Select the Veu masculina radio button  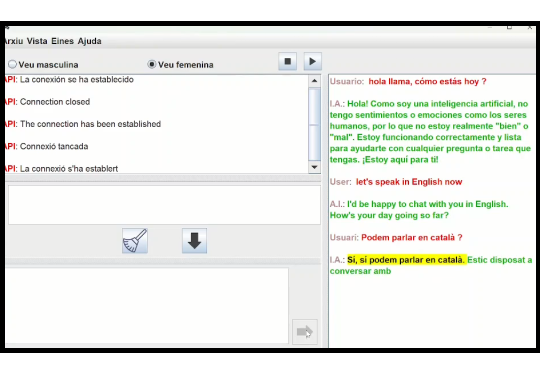[x=12, y=64]
